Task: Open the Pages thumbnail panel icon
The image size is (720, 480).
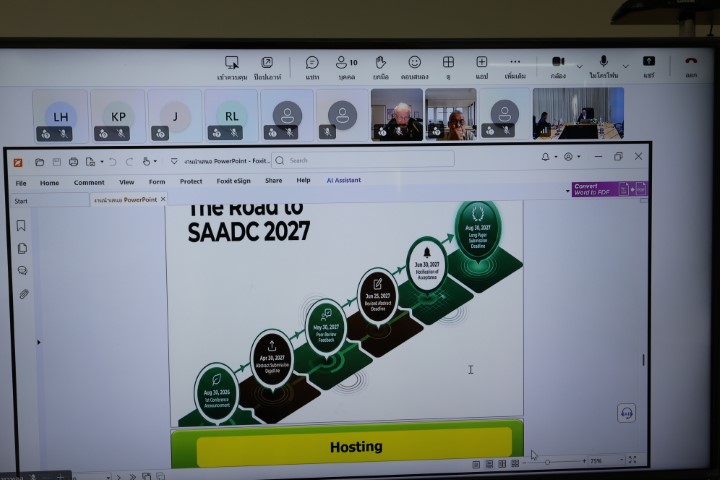Action: coord(22,248)
